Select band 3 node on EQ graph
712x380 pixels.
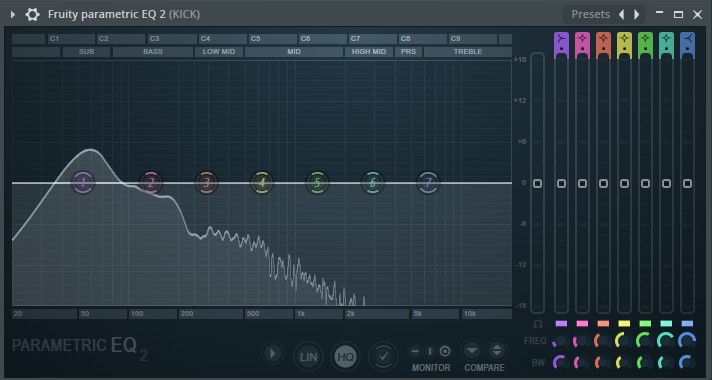coord(207,183)
